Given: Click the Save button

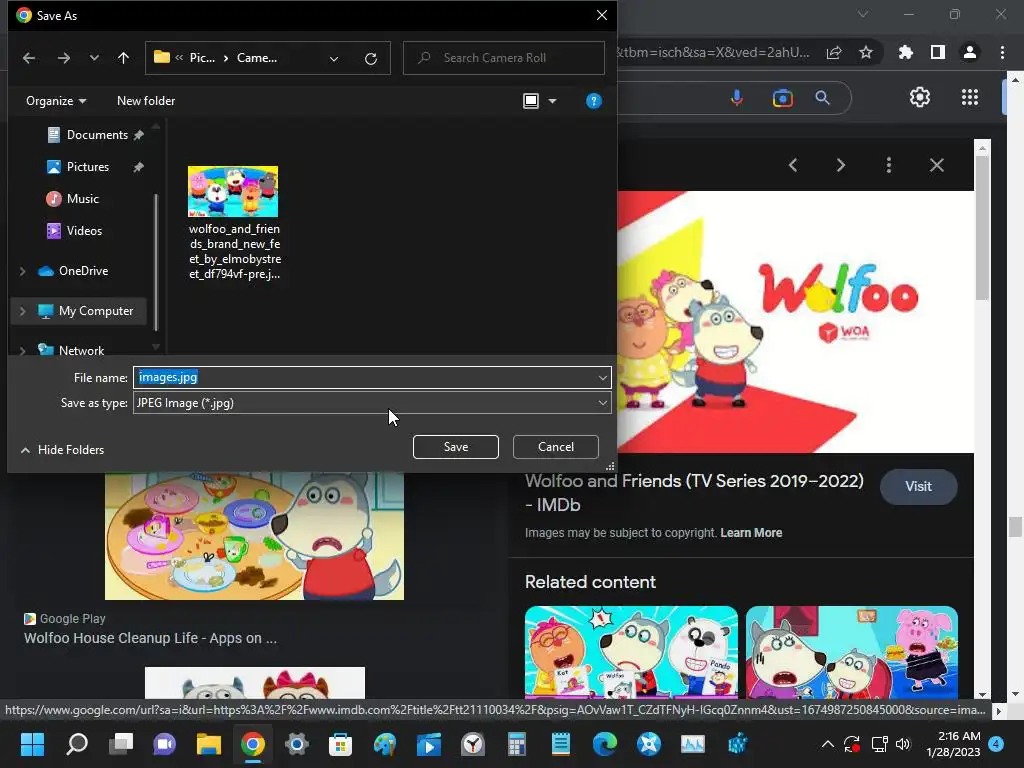Looking at the screenshot, I should 456,447.
